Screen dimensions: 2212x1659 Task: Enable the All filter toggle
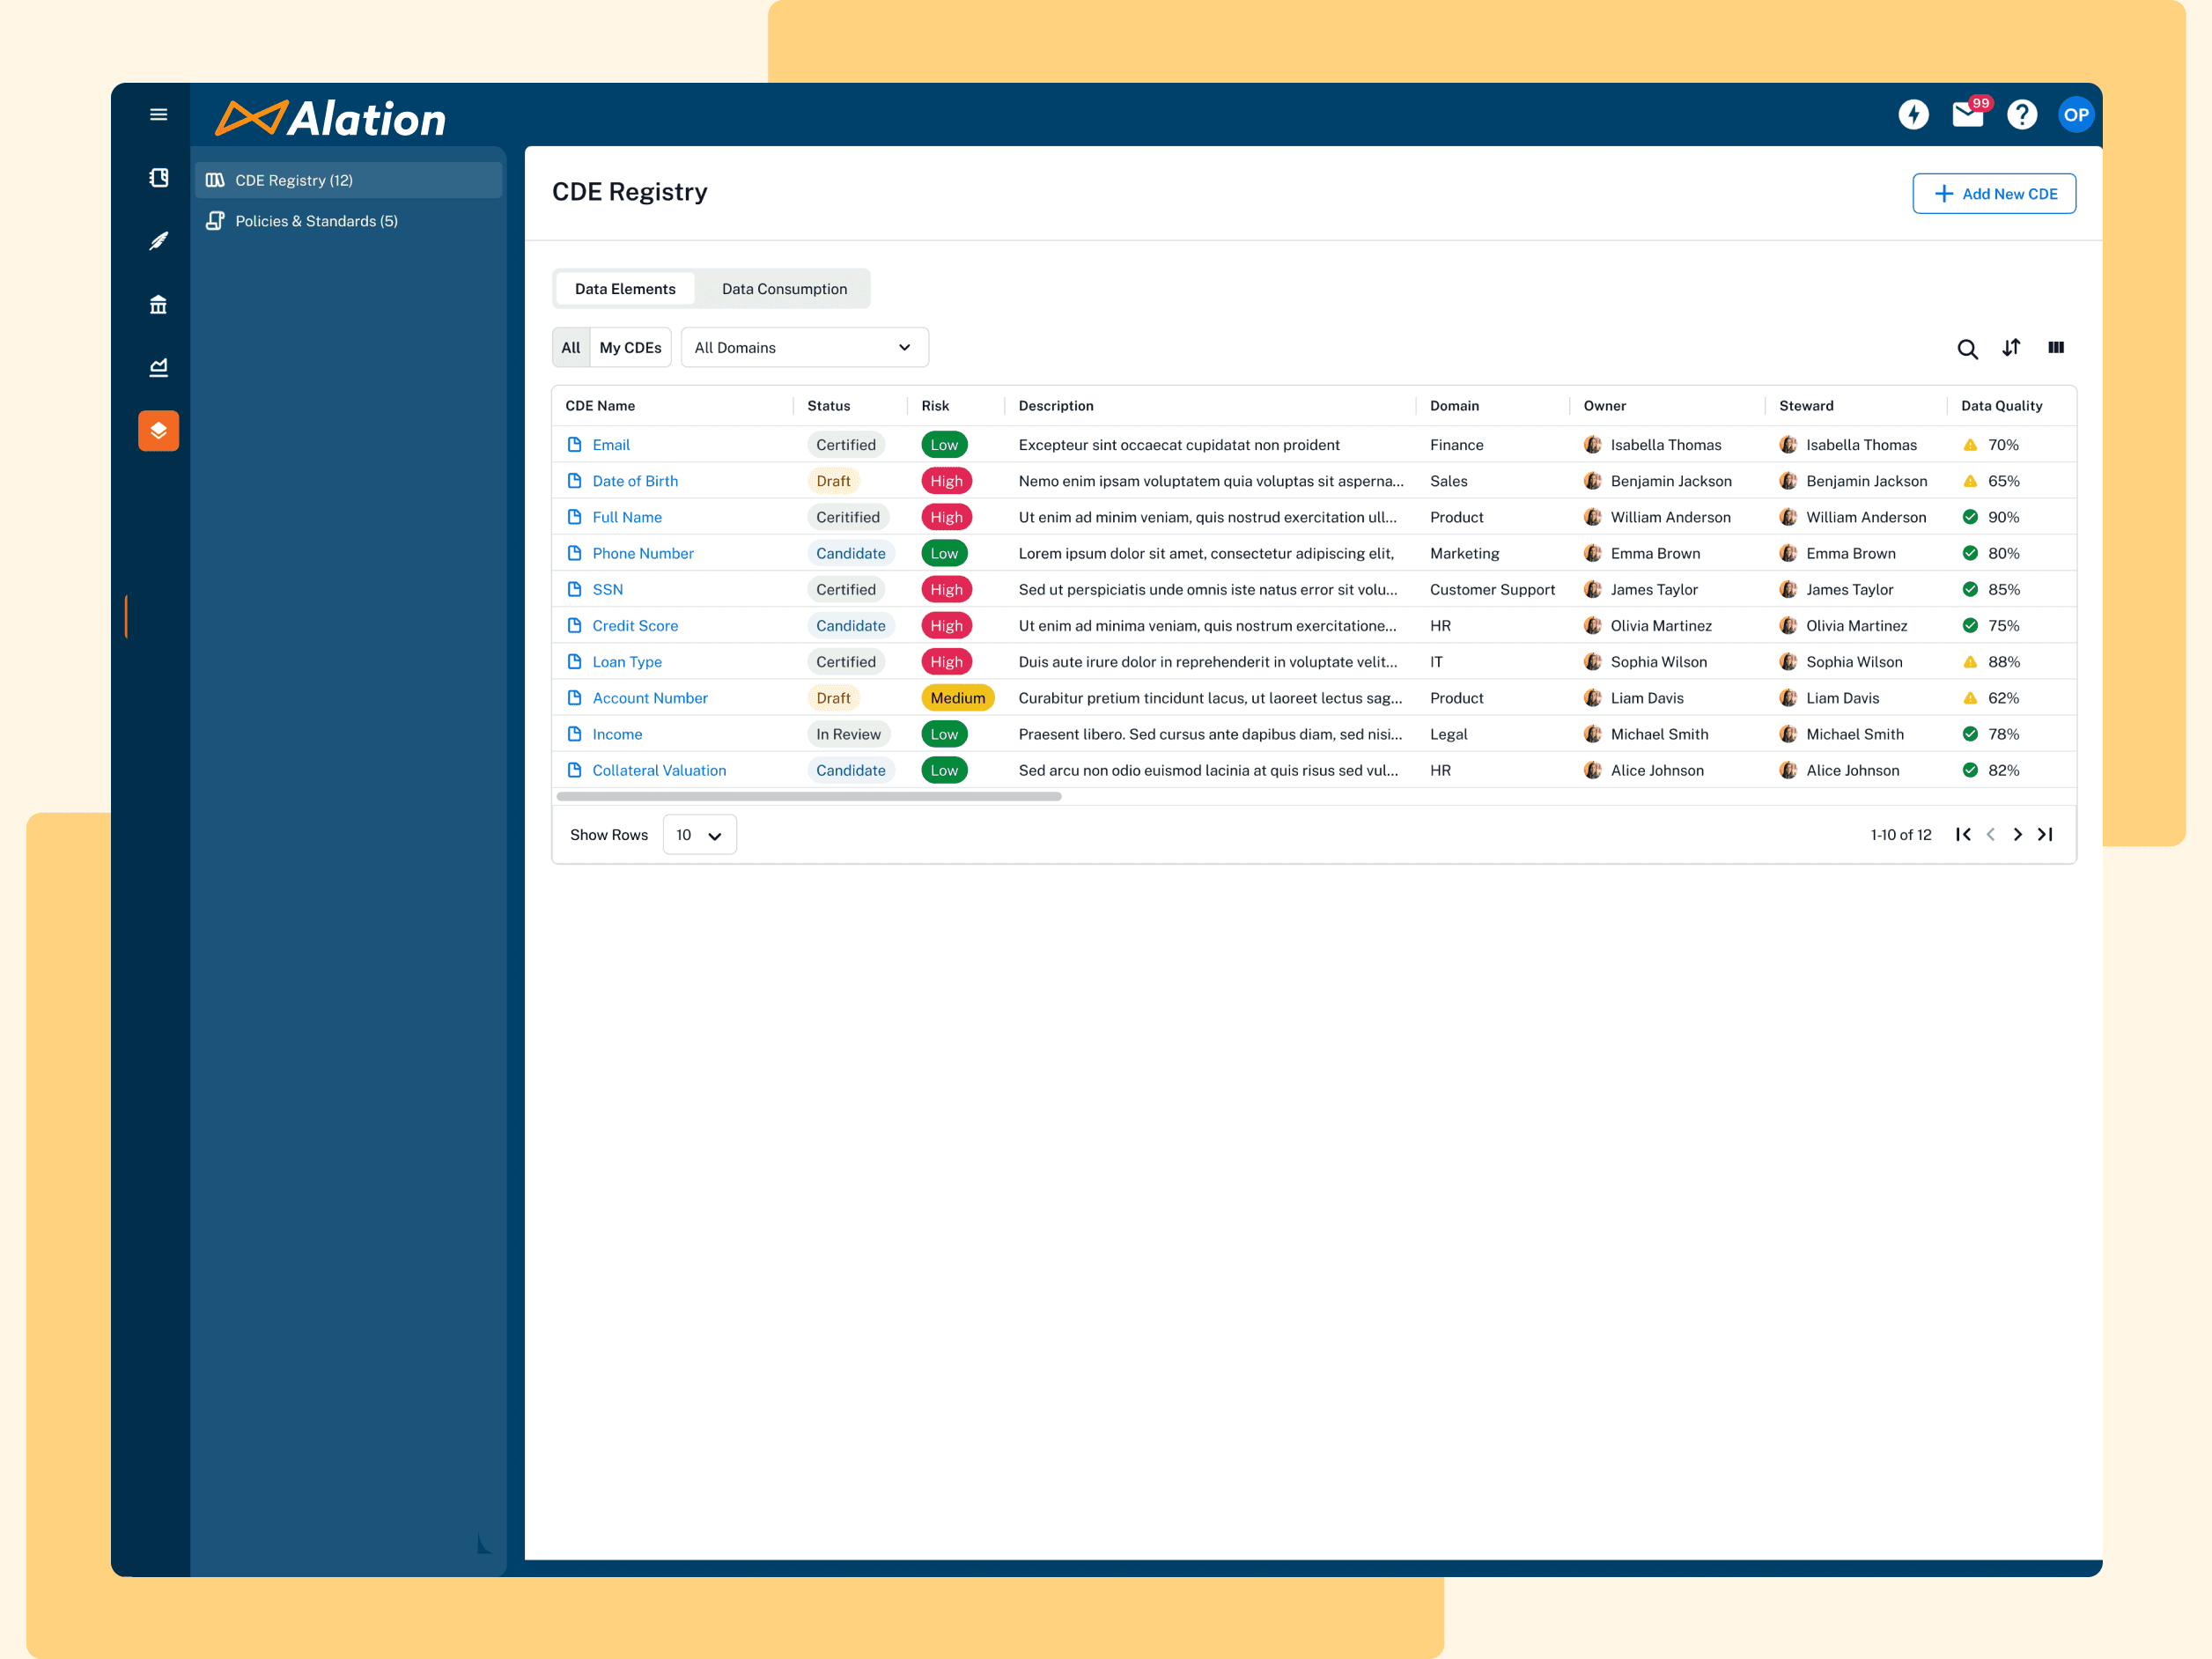[571, 347]
